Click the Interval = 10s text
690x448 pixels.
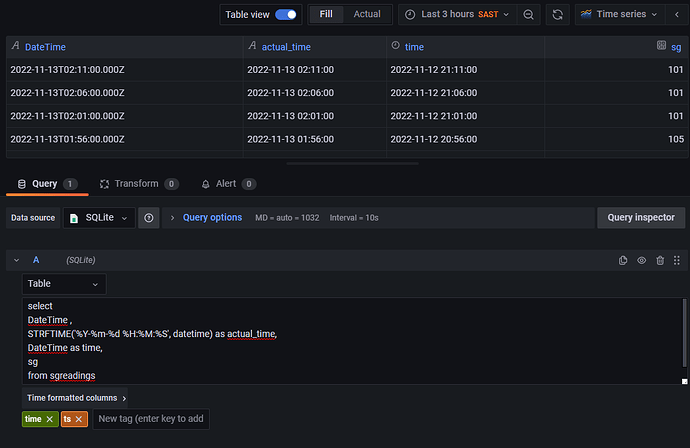click(x=354, y=218)
